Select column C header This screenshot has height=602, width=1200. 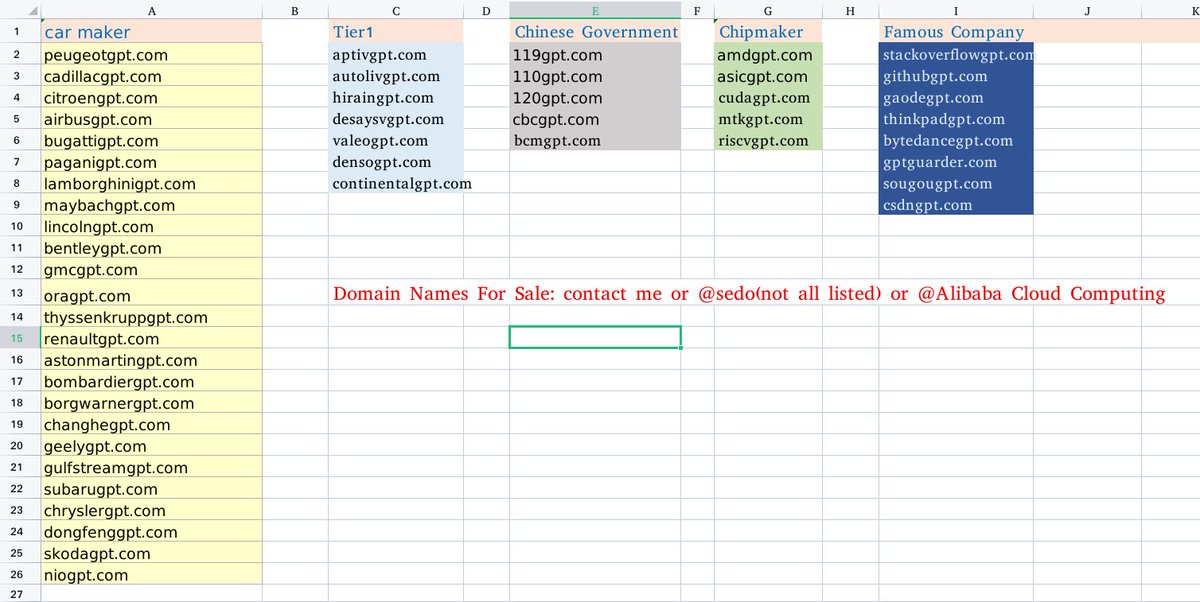396,9
